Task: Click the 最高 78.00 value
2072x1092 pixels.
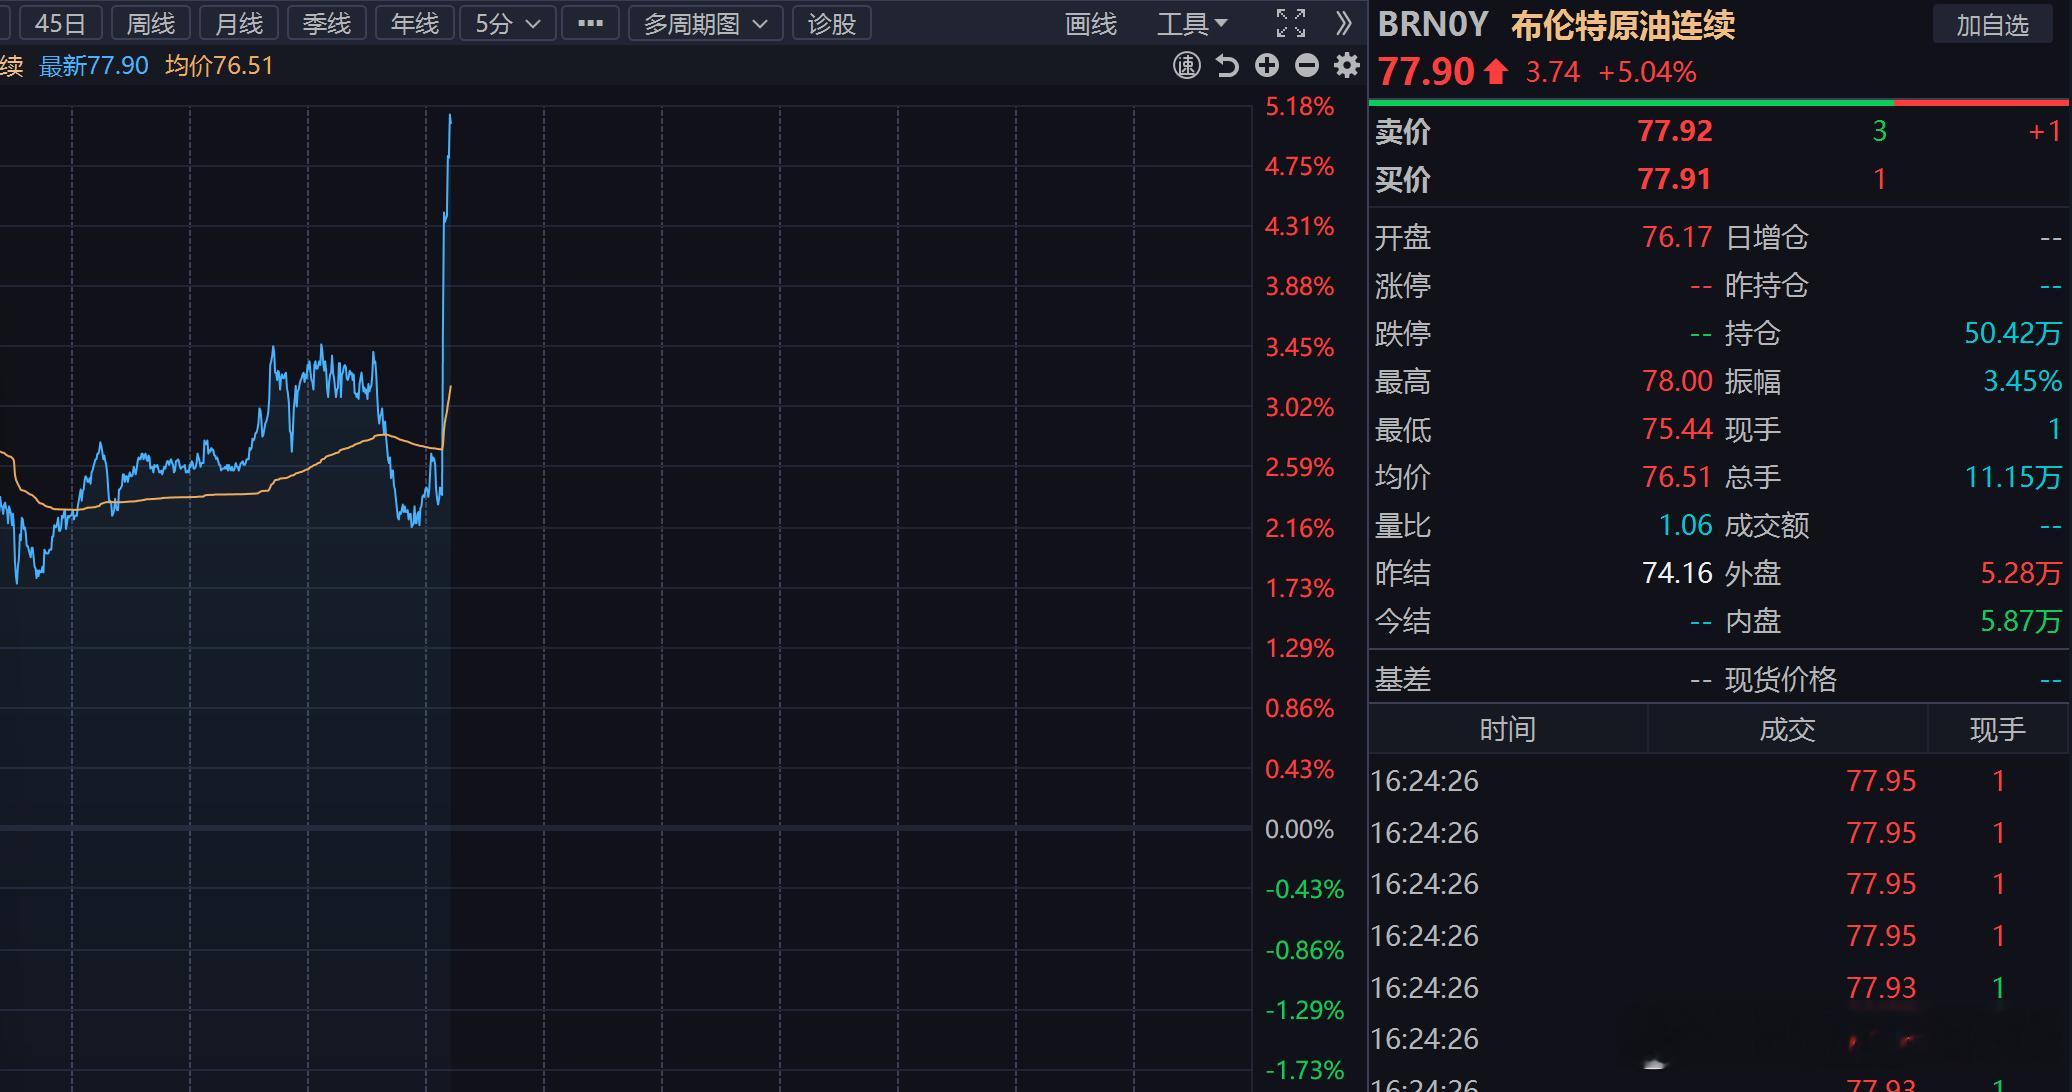Action: pyautogui.click(x=1677, y=381)
